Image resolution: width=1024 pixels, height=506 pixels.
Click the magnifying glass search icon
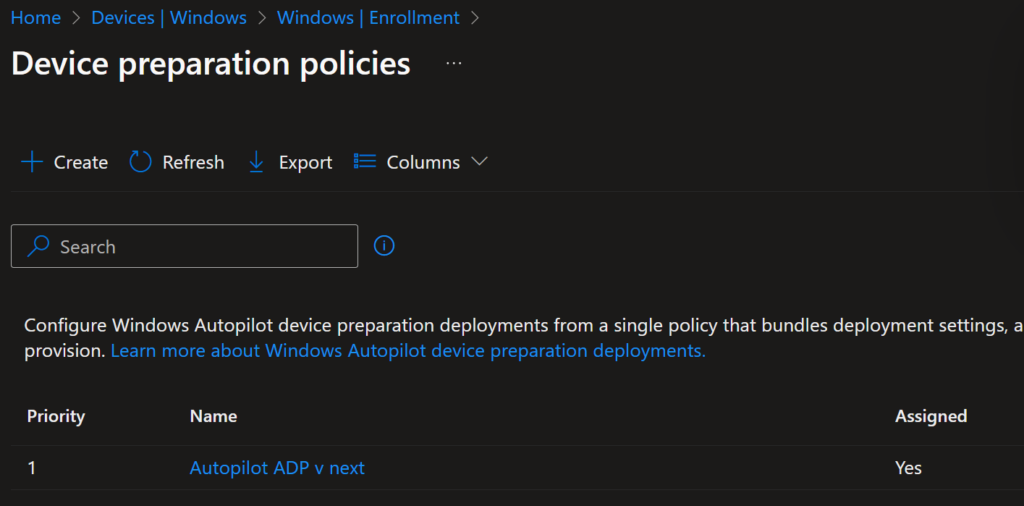[x=38, y=246]
